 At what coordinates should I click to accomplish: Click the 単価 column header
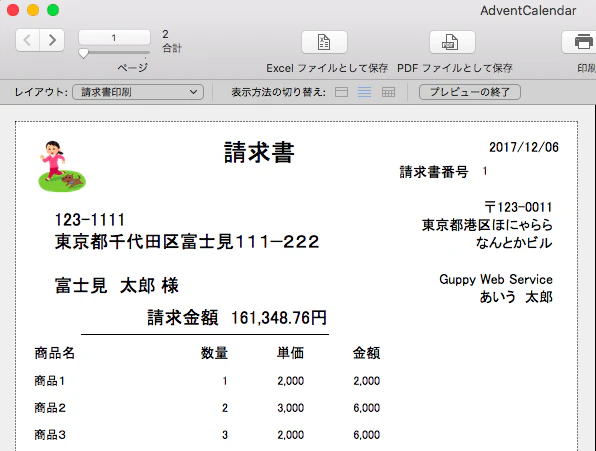click(290, 353)
